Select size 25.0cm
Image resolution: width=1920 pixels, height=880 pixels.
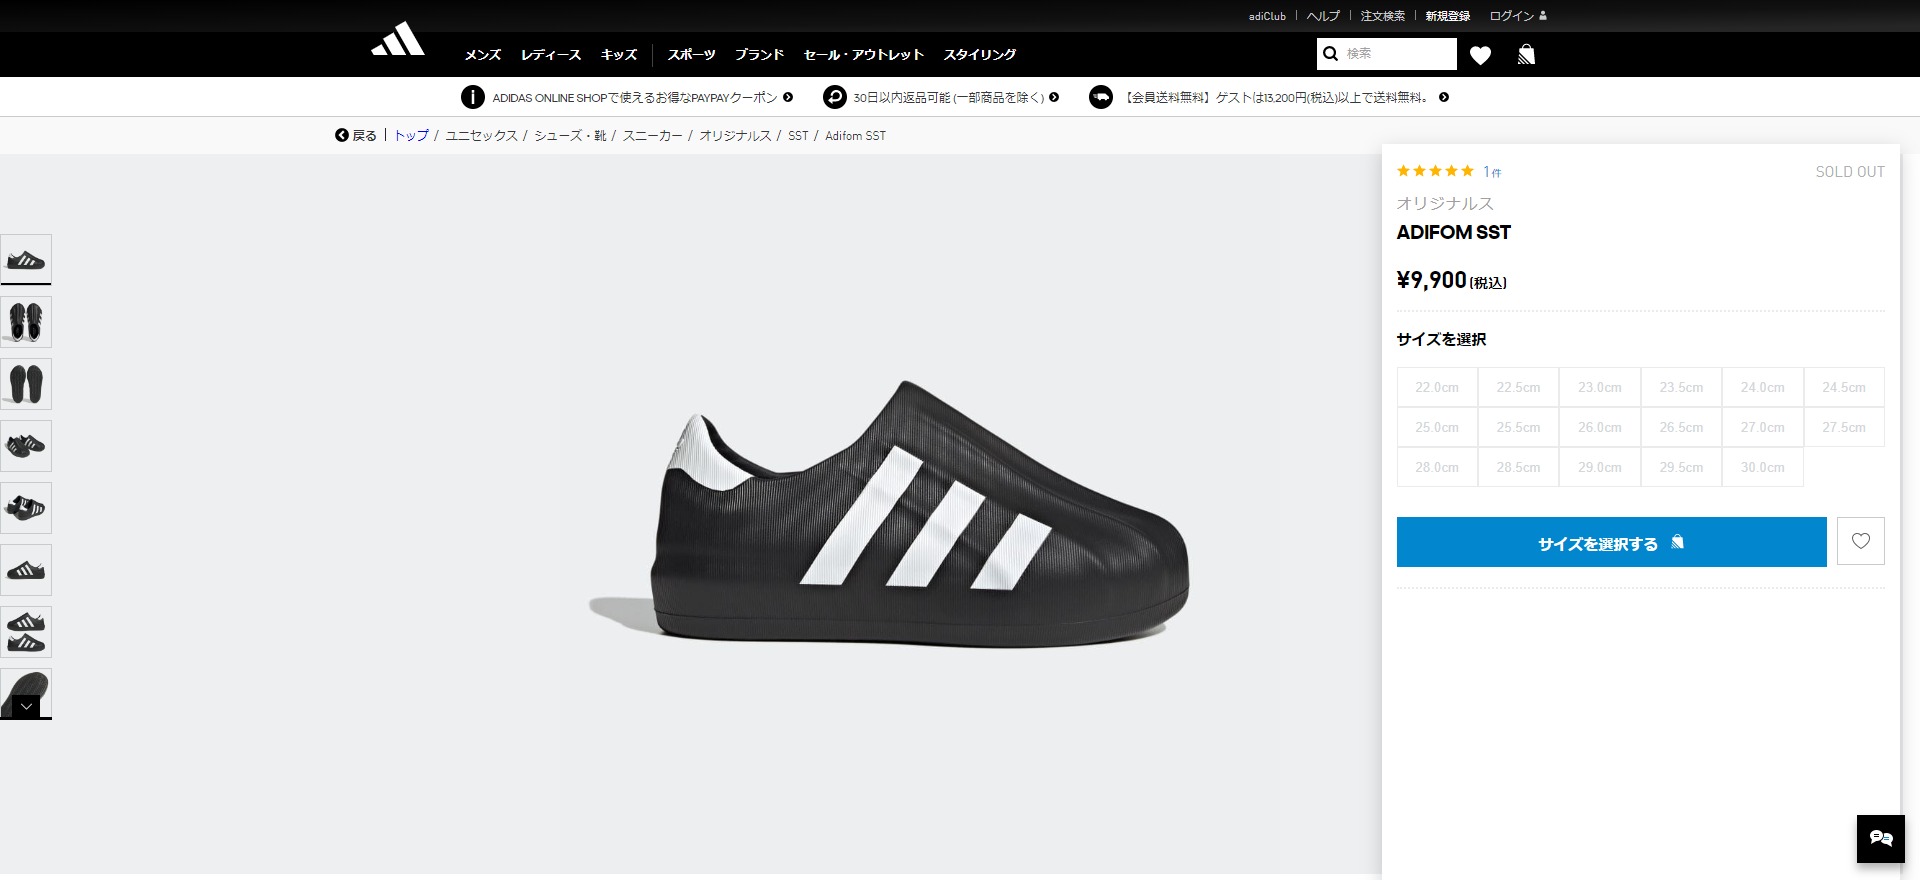click(x=1437, y=427)
